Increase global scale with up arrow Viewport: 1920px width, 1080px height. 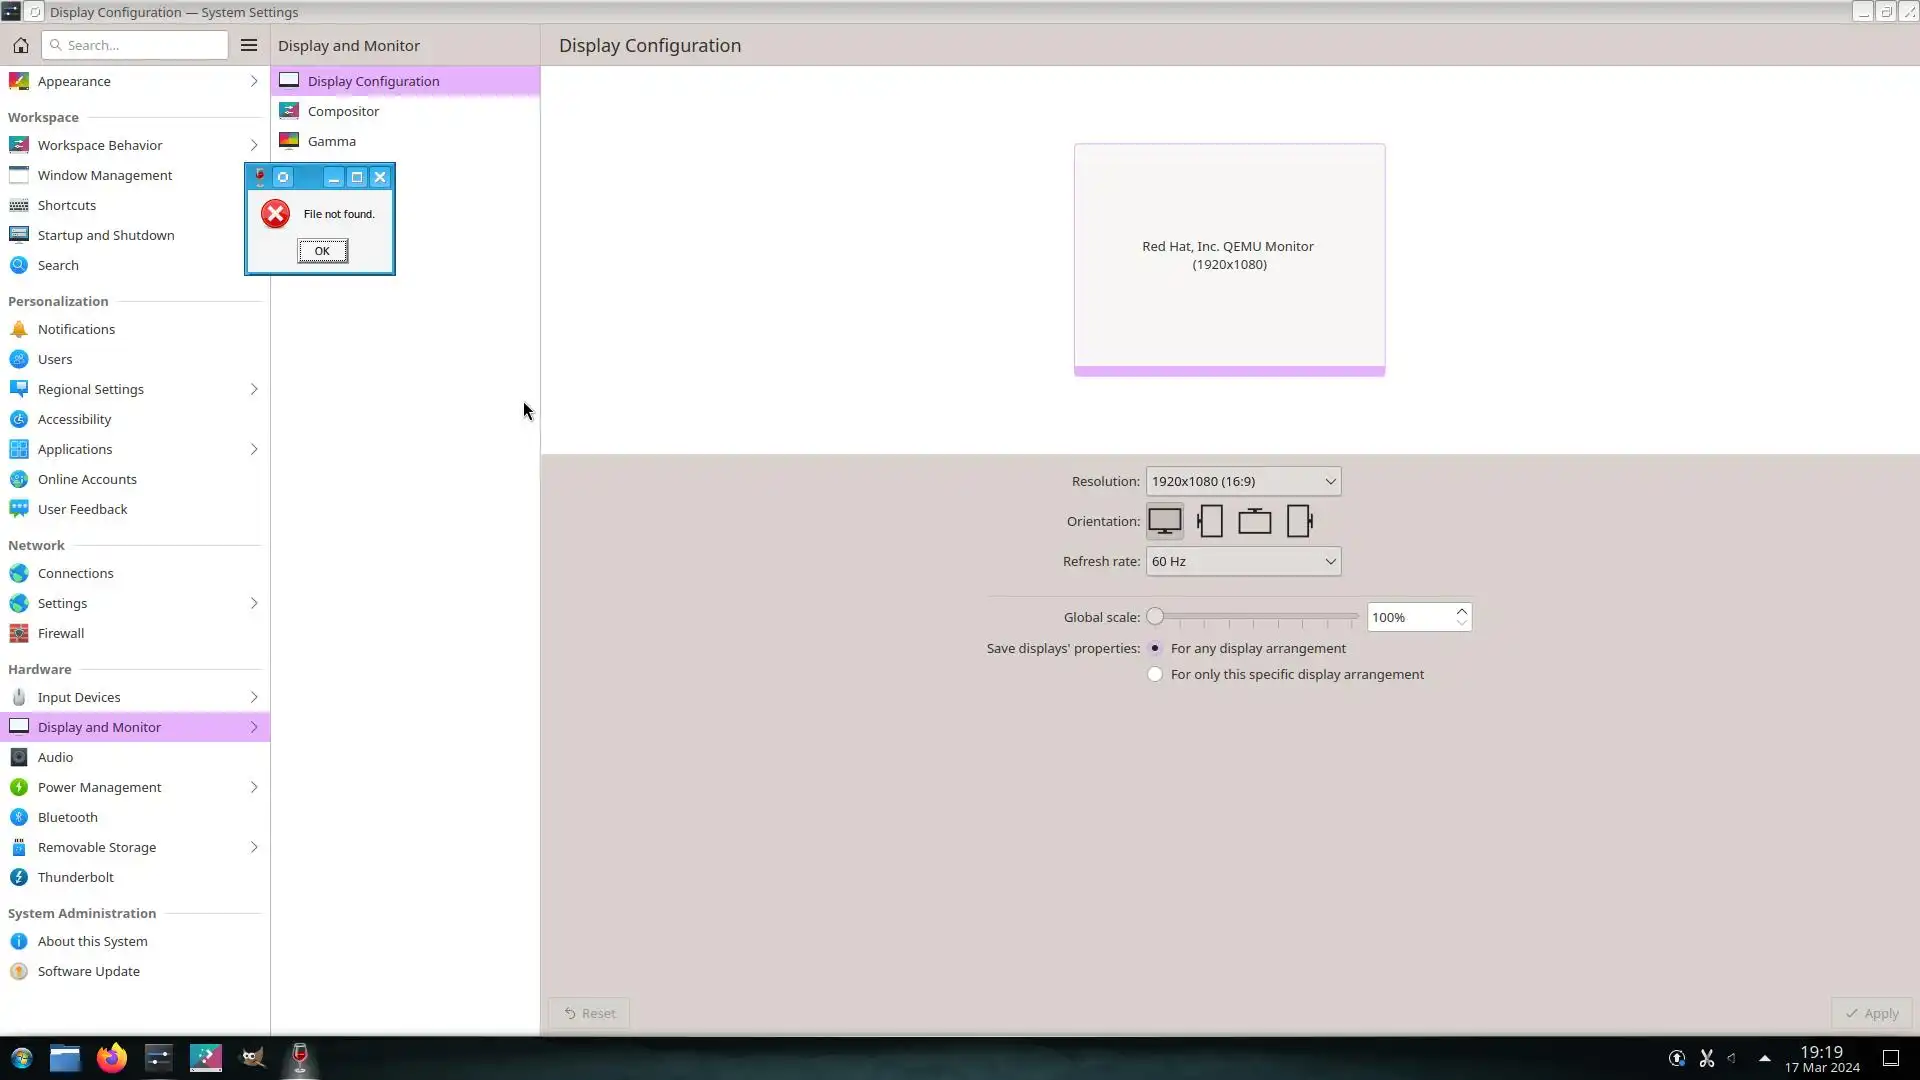(x=1461, y=611)
